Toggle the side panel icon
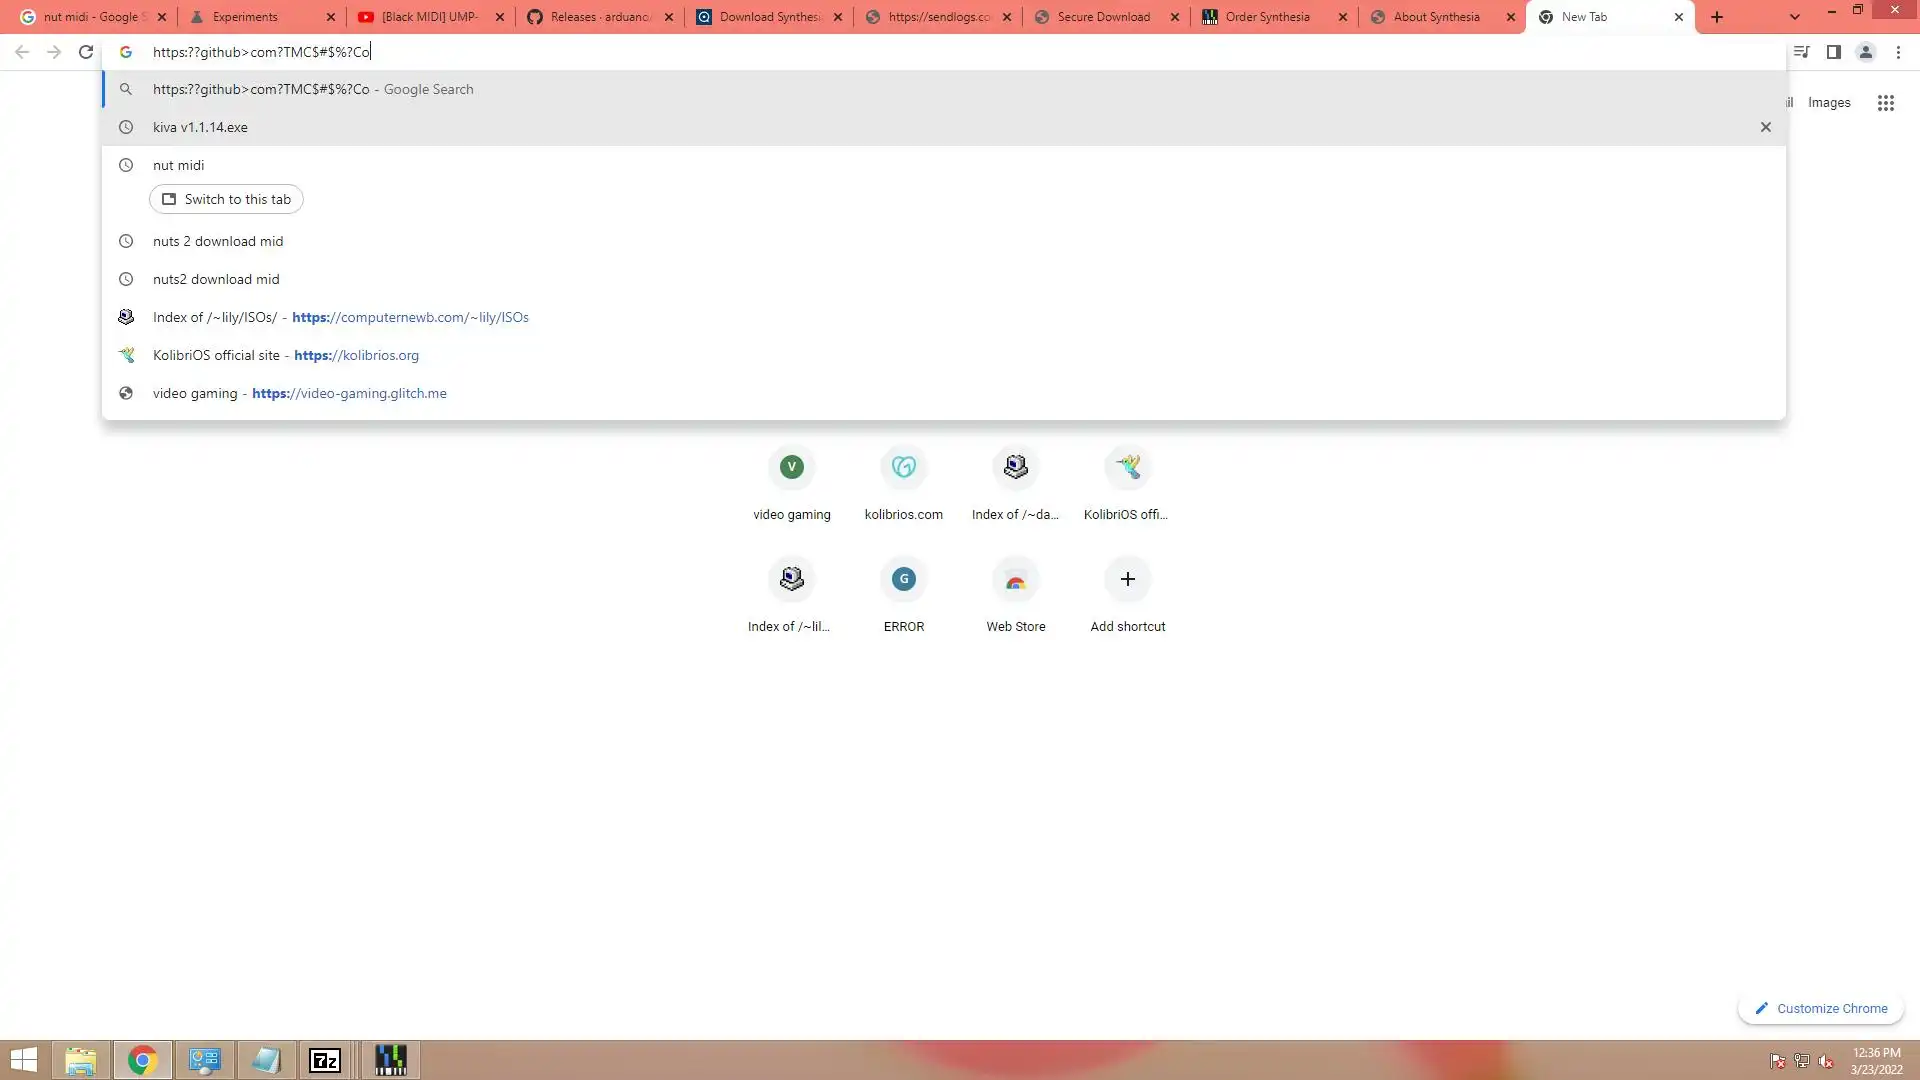The width and height of the screenshot is (1920, 1080). coord(1833,52)
